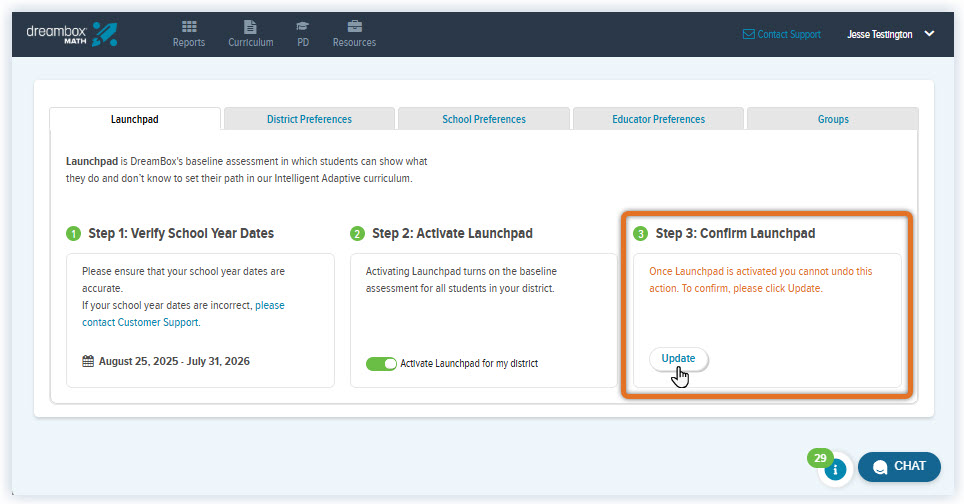Switch to the School Preferences tab
Image resolution: width=964 pixels, height=504 pixels.
click(x=484, y=119)
